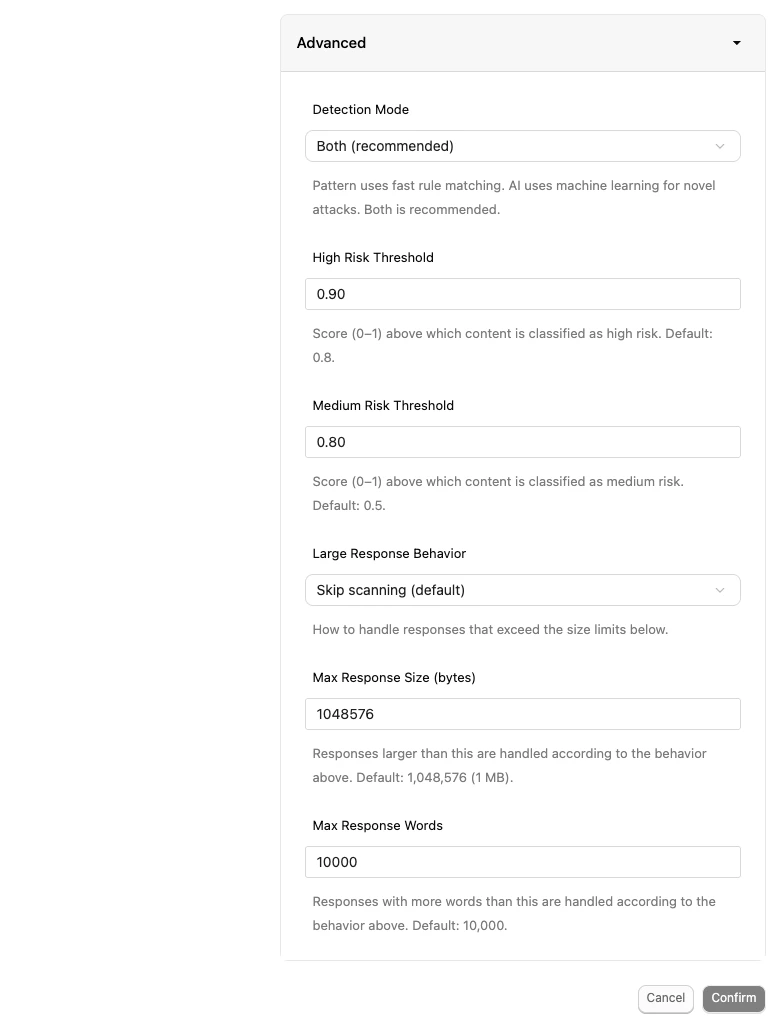Viewport: 784px width, 1018px height.
Task: Click the Detection Mode label
Action: coord(360,110)
